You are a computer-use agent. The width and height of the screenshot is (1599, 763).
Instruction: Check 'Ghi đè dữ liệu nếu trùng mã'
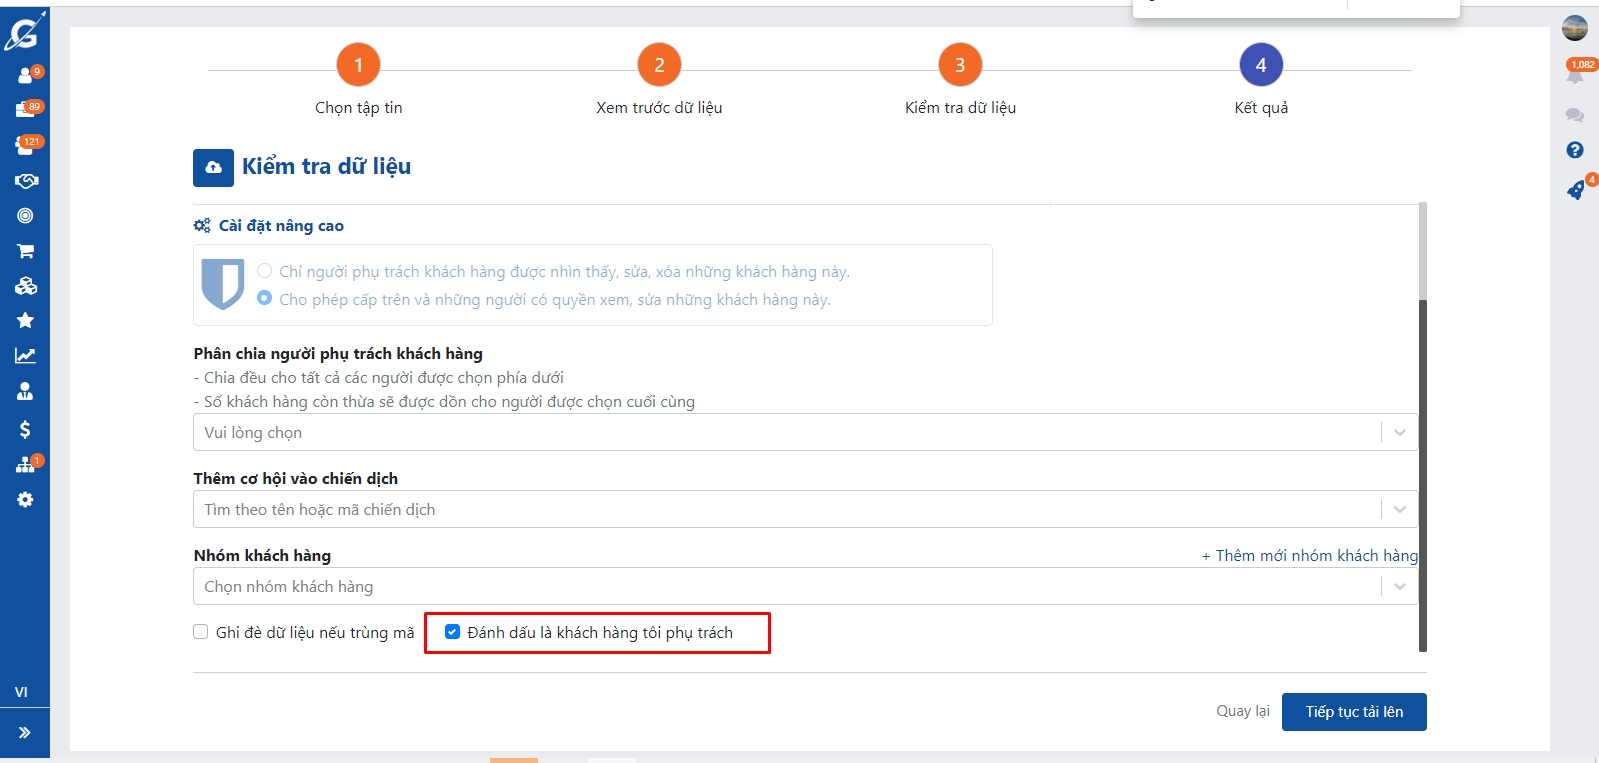click(x=201, y=632)
